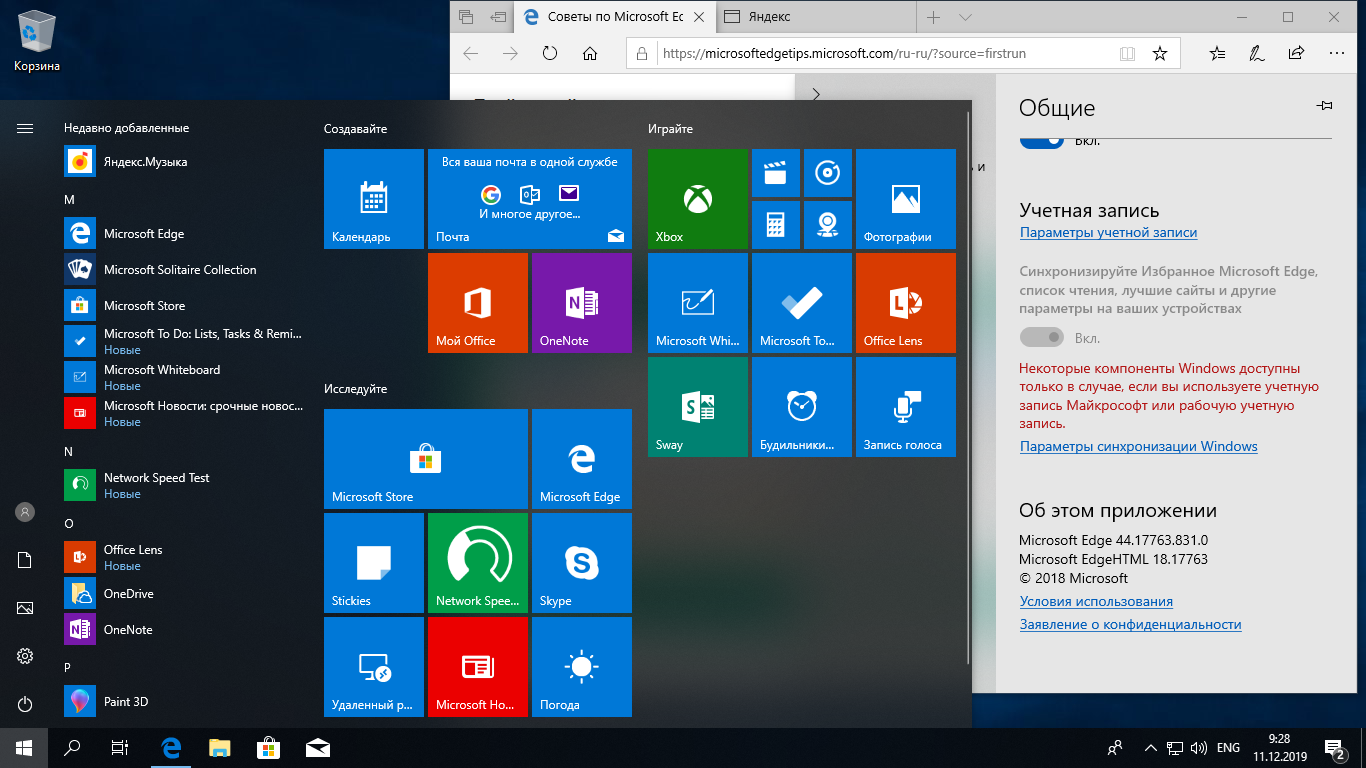Open the Заявление о конфиденциальности link
This screenshot has width=1366, height=768.
click(x=1130, y=624)
